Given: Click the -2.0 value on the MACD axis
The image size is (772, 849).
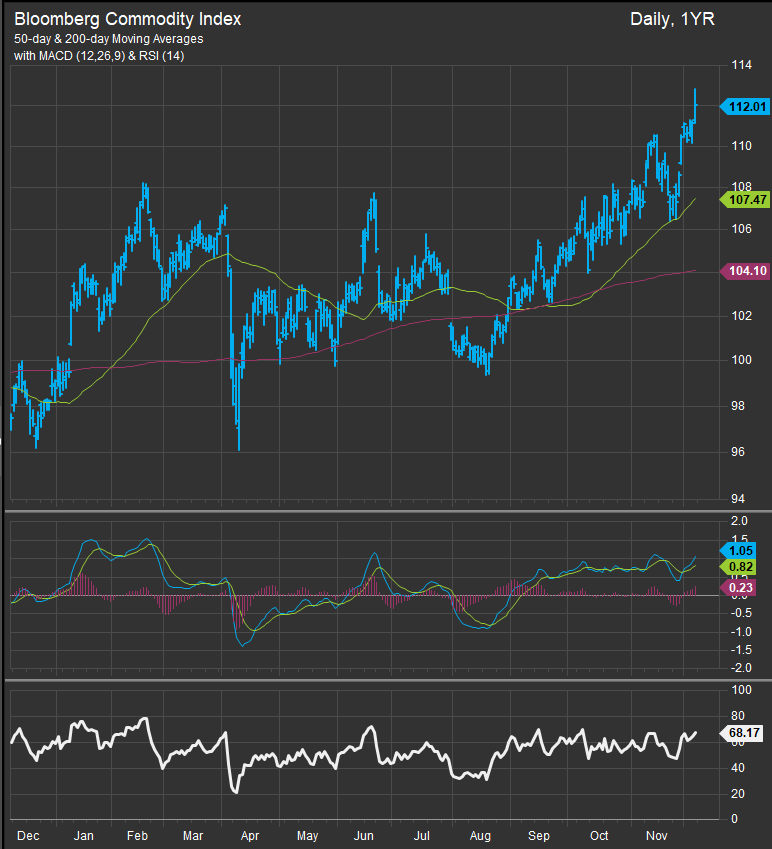Looking at the screenshot, I should click(x=739, y=668).
